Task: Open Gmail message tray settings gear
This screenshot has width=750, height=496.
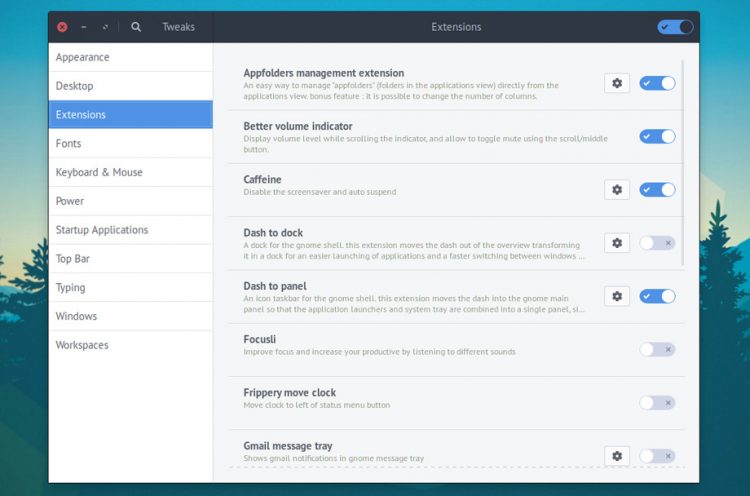Action: click(x=617, y=456)
